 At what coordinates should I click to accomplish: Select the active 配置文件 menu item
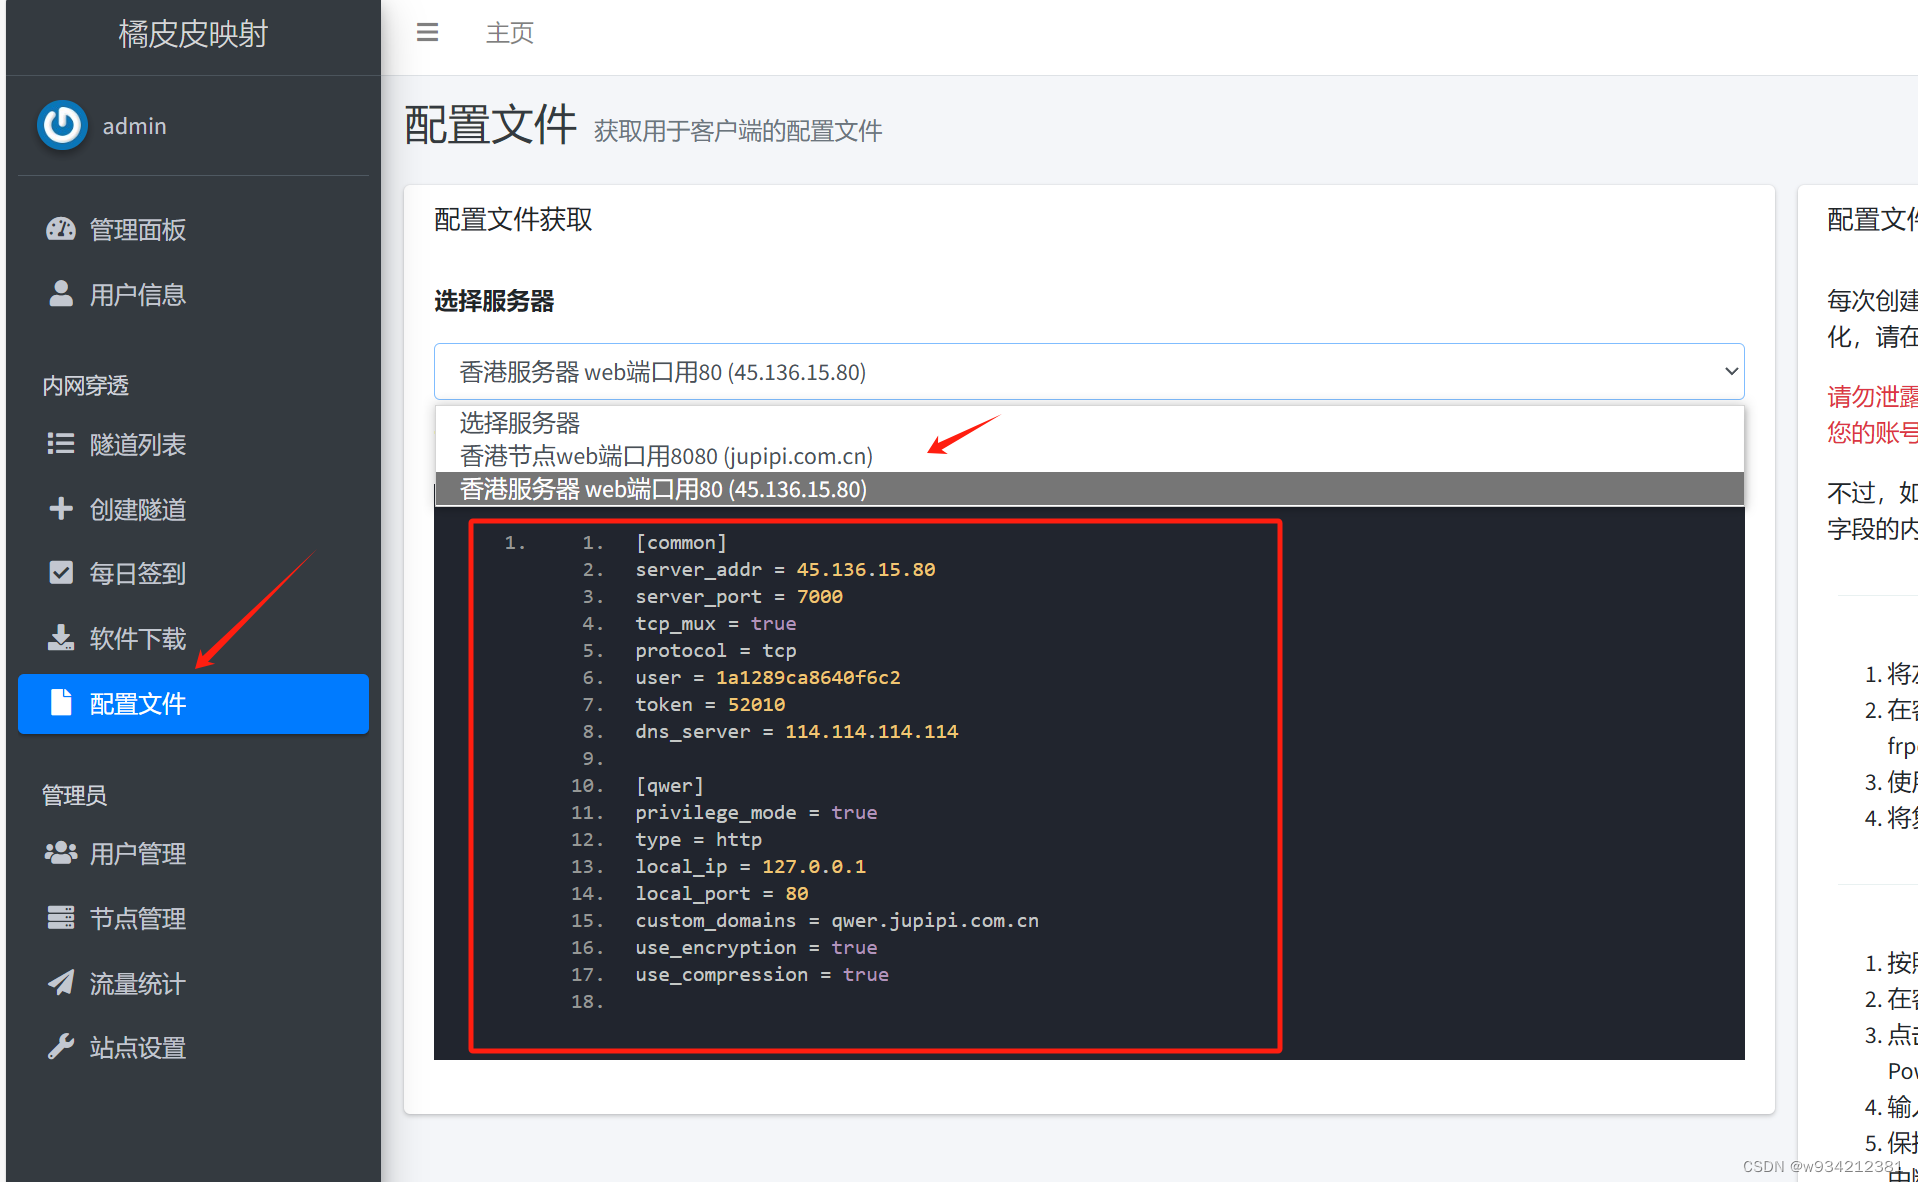point(193,704)
